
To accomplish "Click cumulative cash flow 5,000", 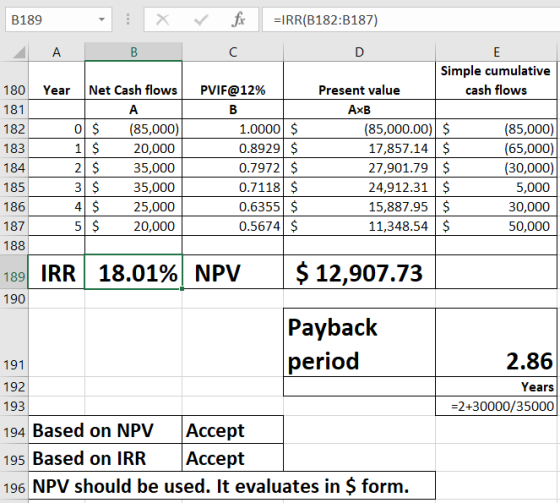I will click(496, 187).
